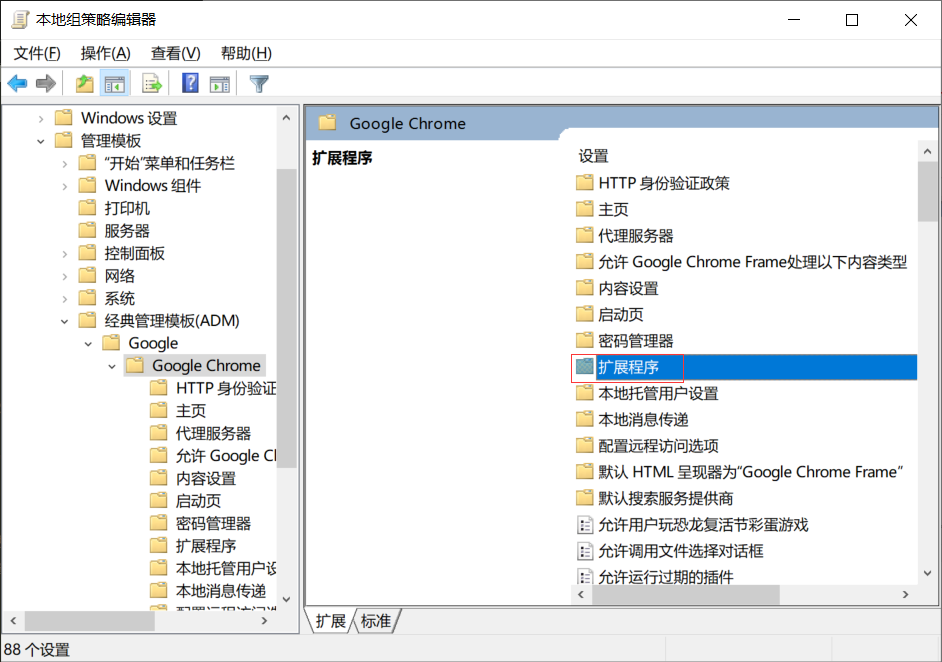Viewport: 942px width, 662px height.
Task: Switch to the 扩展 tab
Action: click(x=330, y=621)
